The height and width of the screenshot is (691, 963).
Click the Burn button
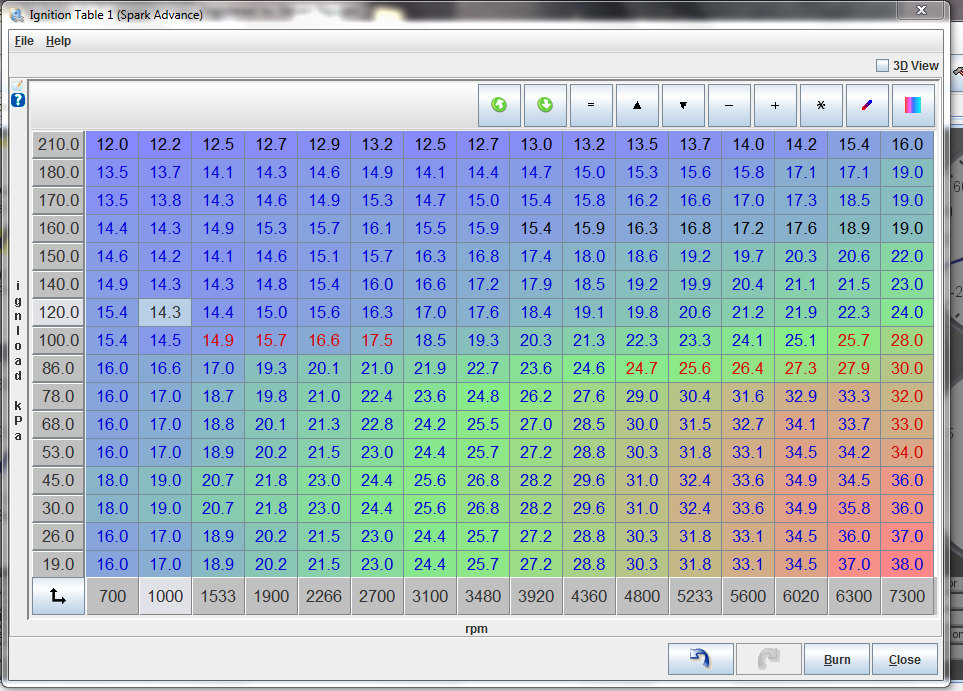click(837, 660)
